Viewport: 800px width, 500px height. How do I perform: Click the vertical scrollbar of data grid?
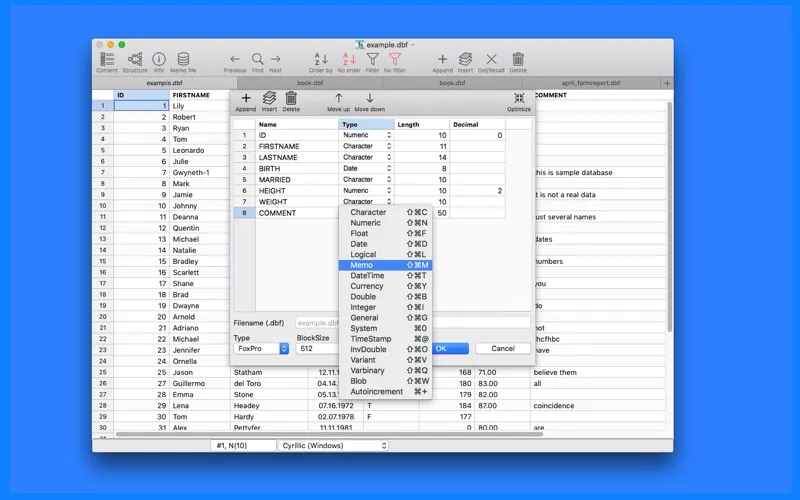[669, 217]
